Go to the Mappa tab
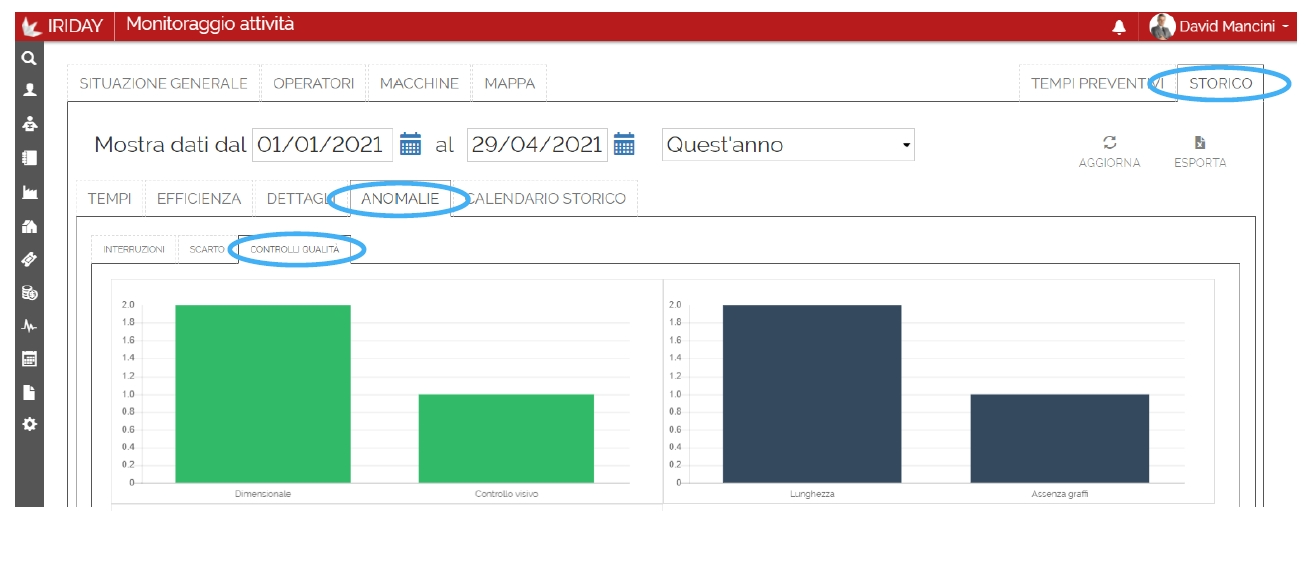 pos(509,84)
